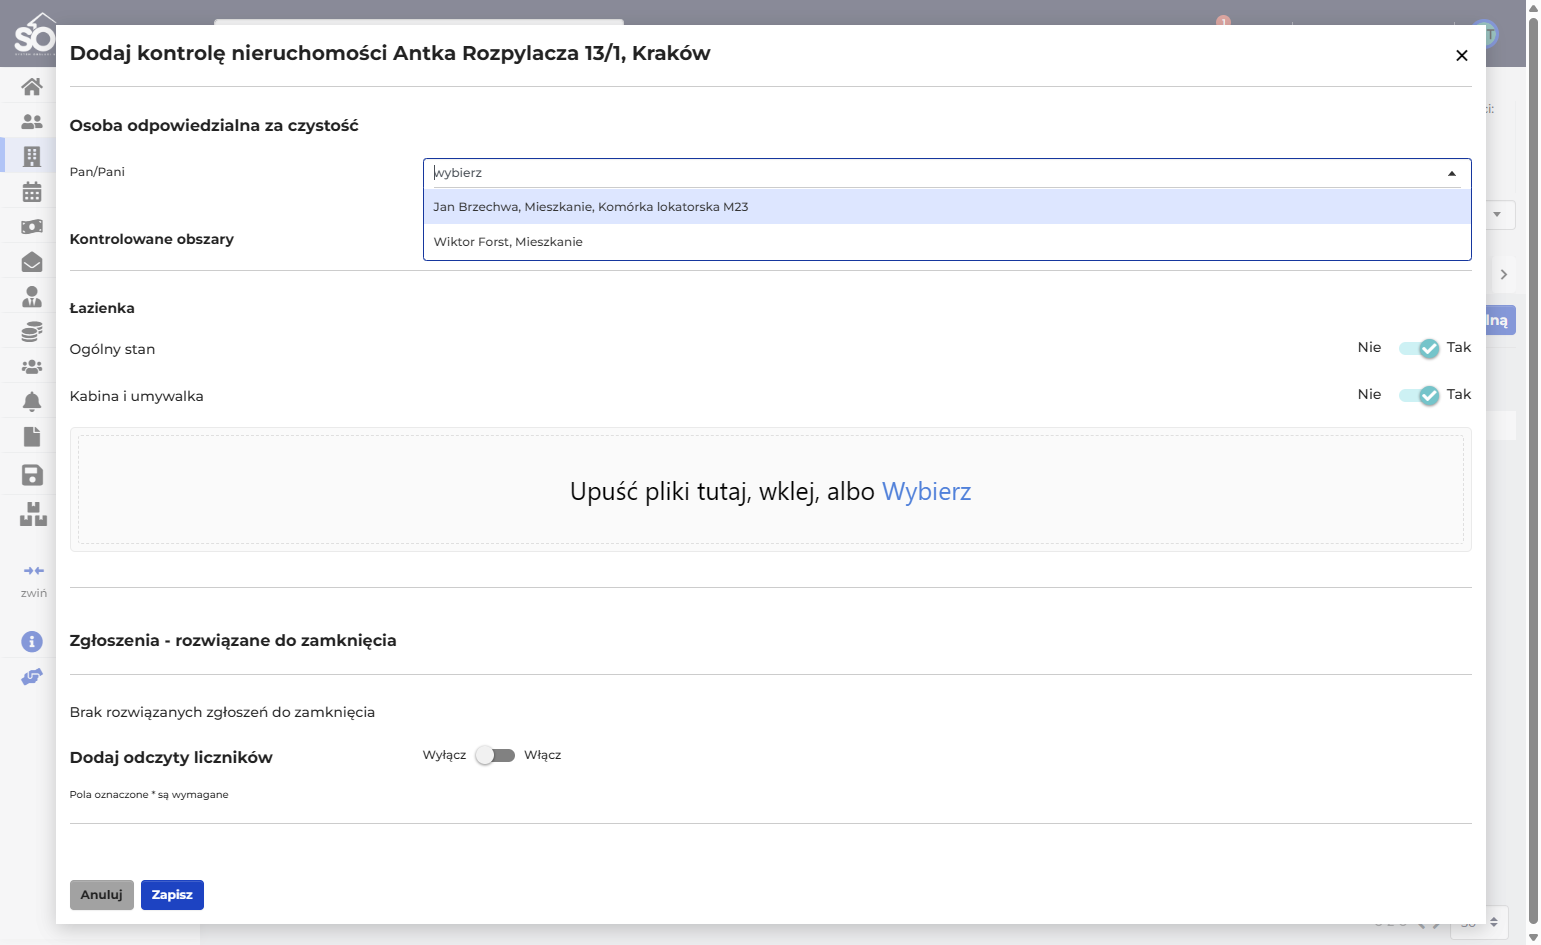
Task: Open the stacked boxes inventory icon
Action: (33, 514)
